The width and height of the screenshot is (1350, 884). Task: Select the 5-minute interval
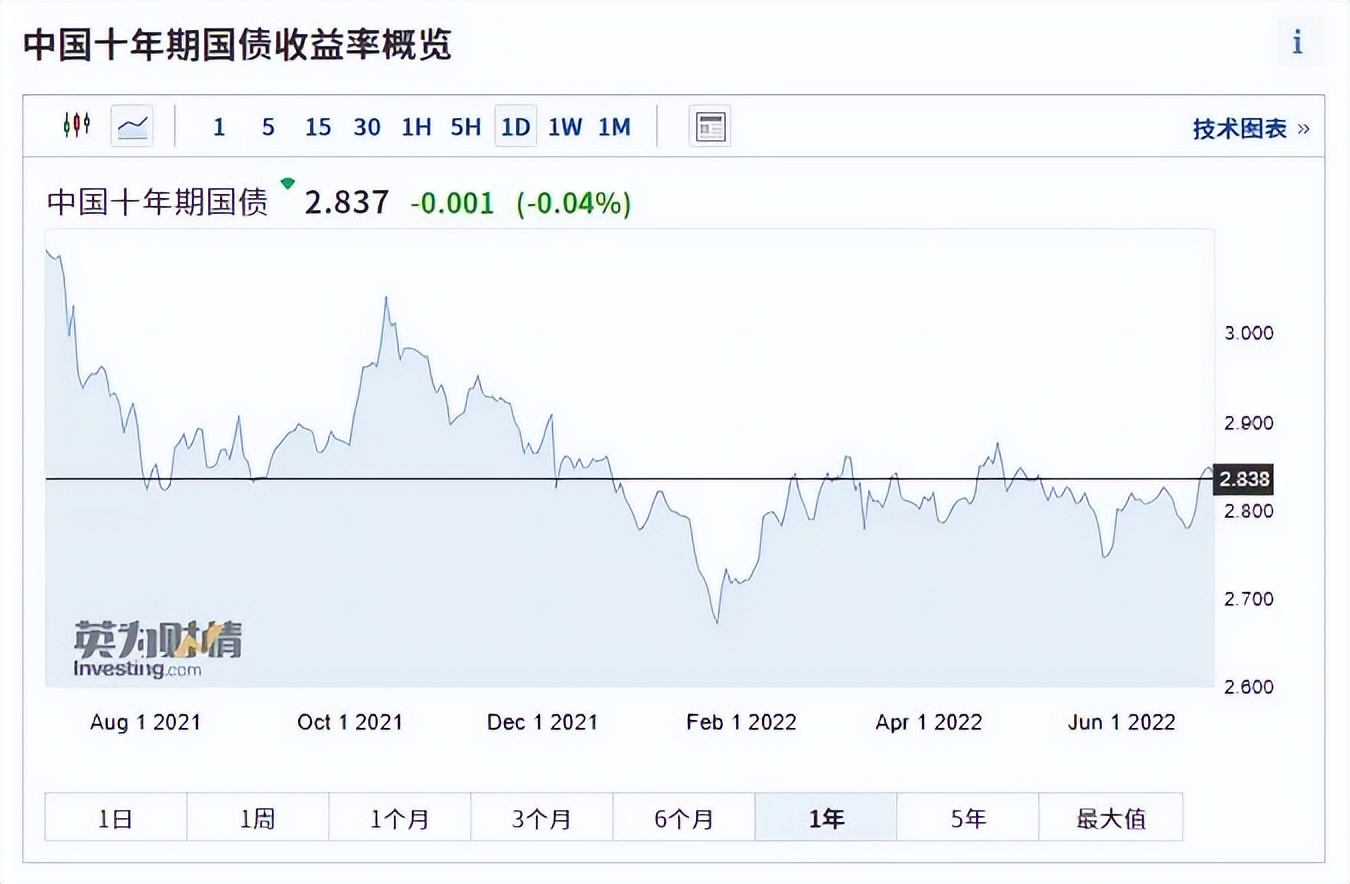tap(268, 127)
